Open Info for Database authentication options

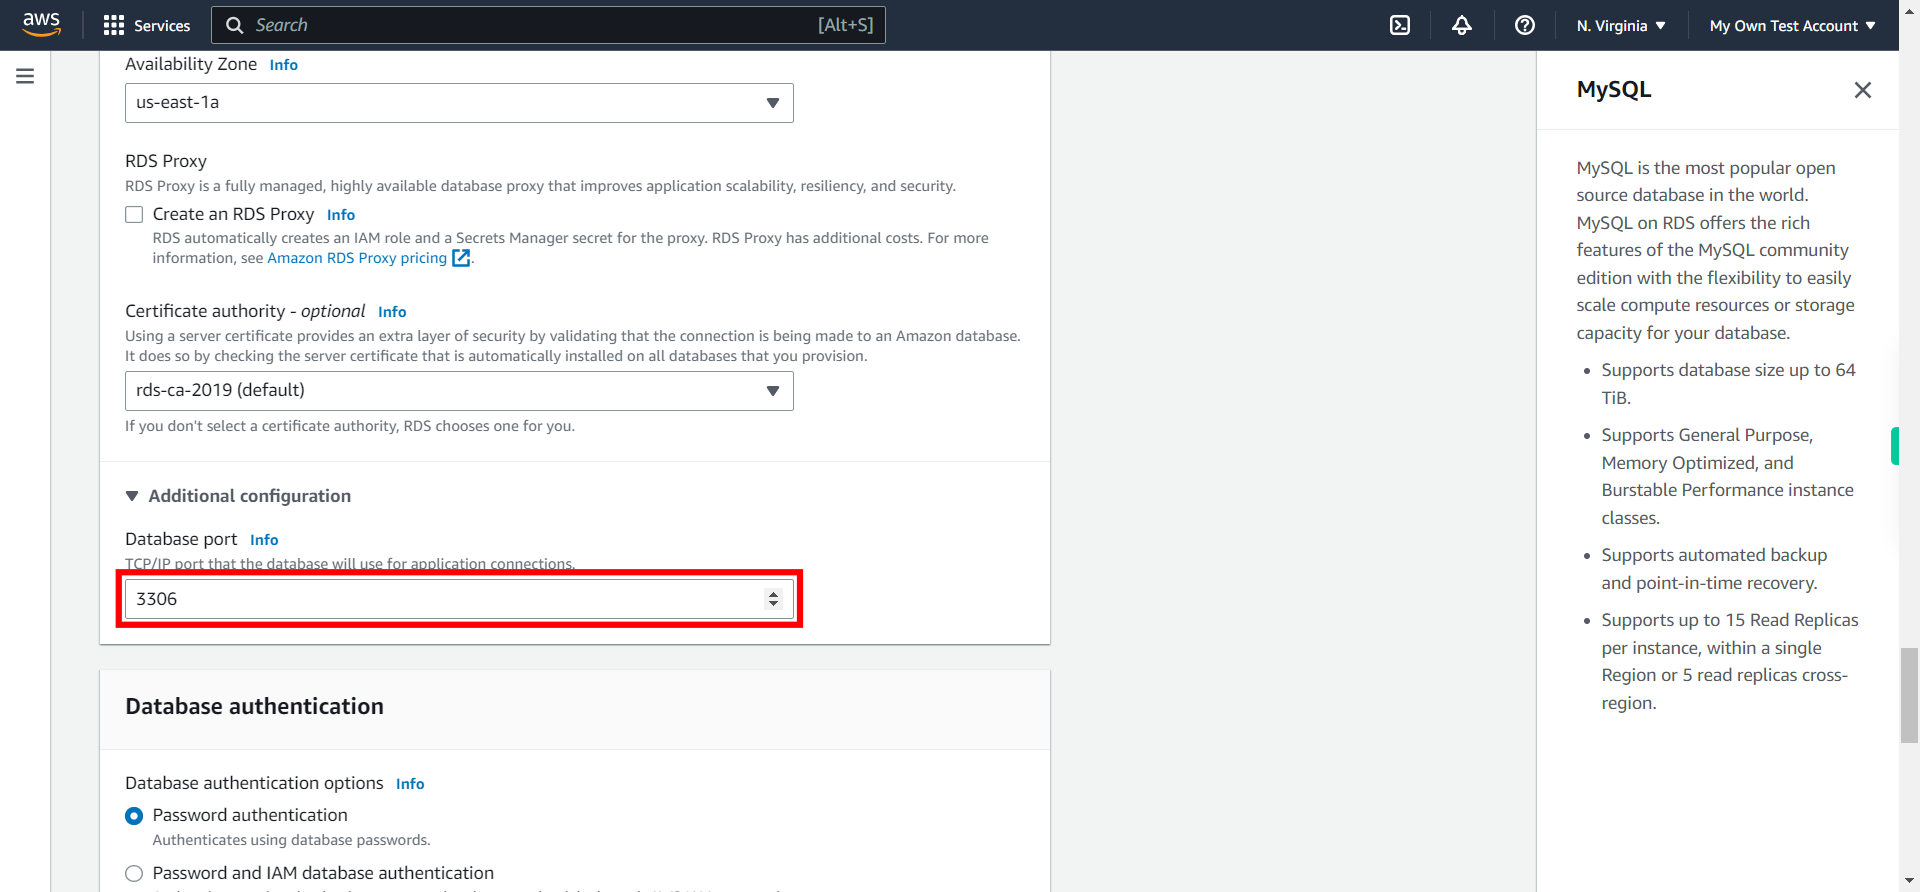pos(410,784)
